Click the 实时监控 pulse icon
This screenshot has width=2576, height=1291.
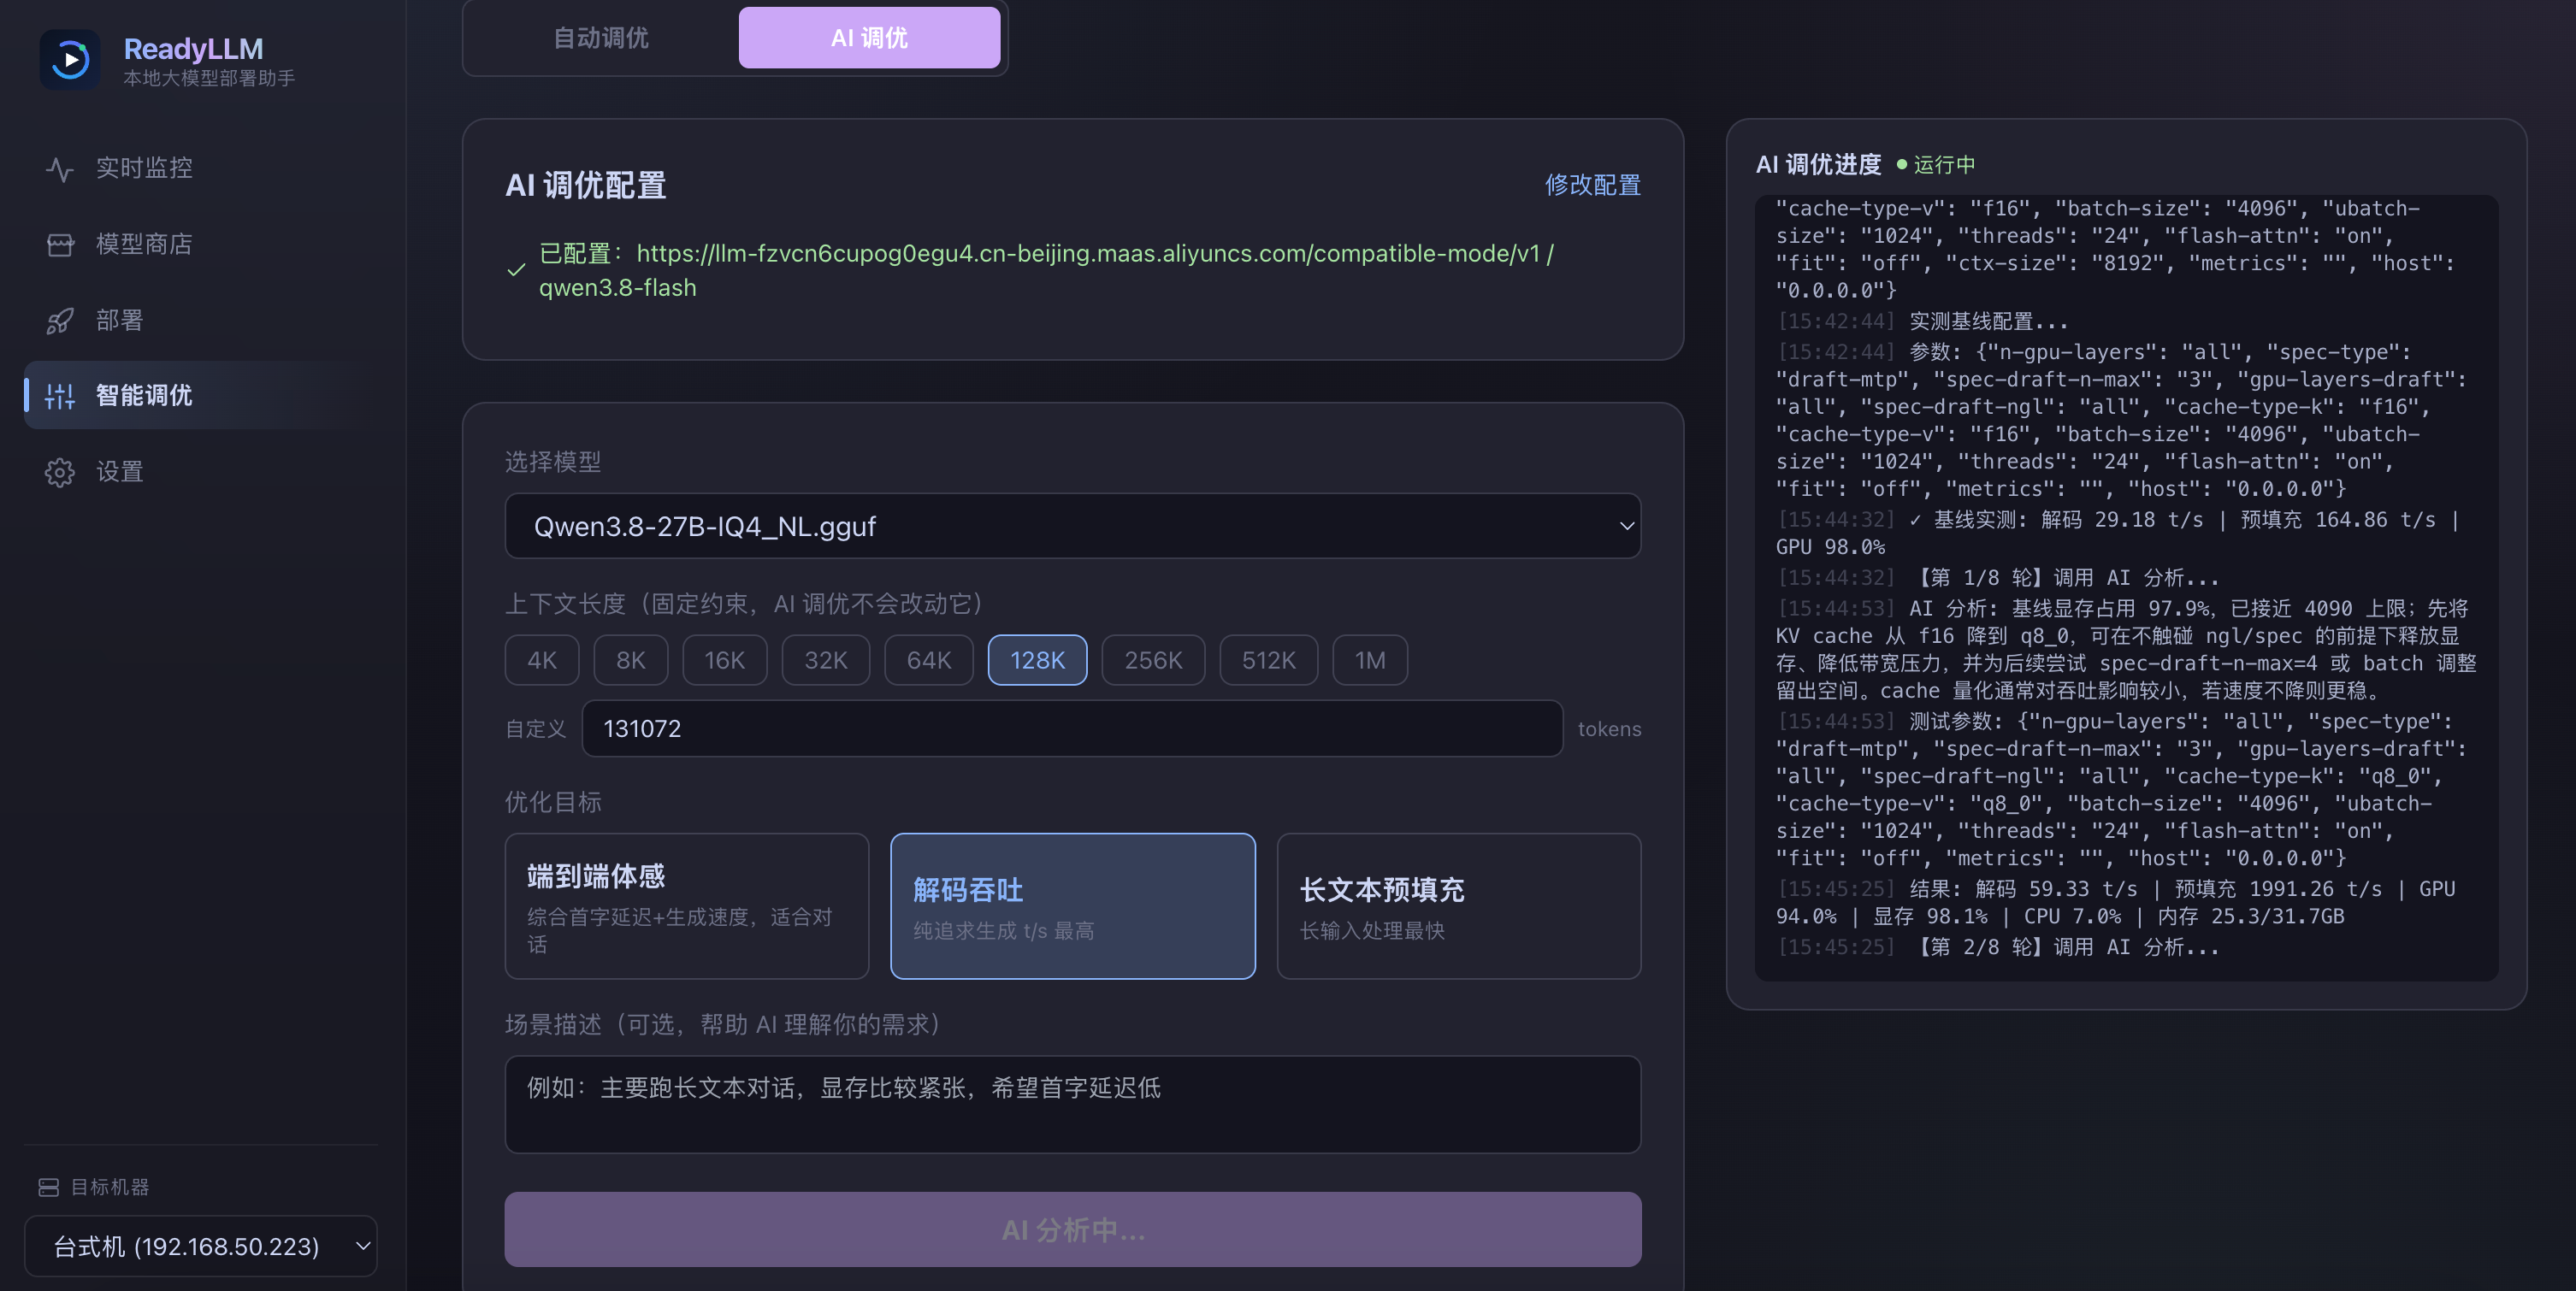[x=60, y=169]
